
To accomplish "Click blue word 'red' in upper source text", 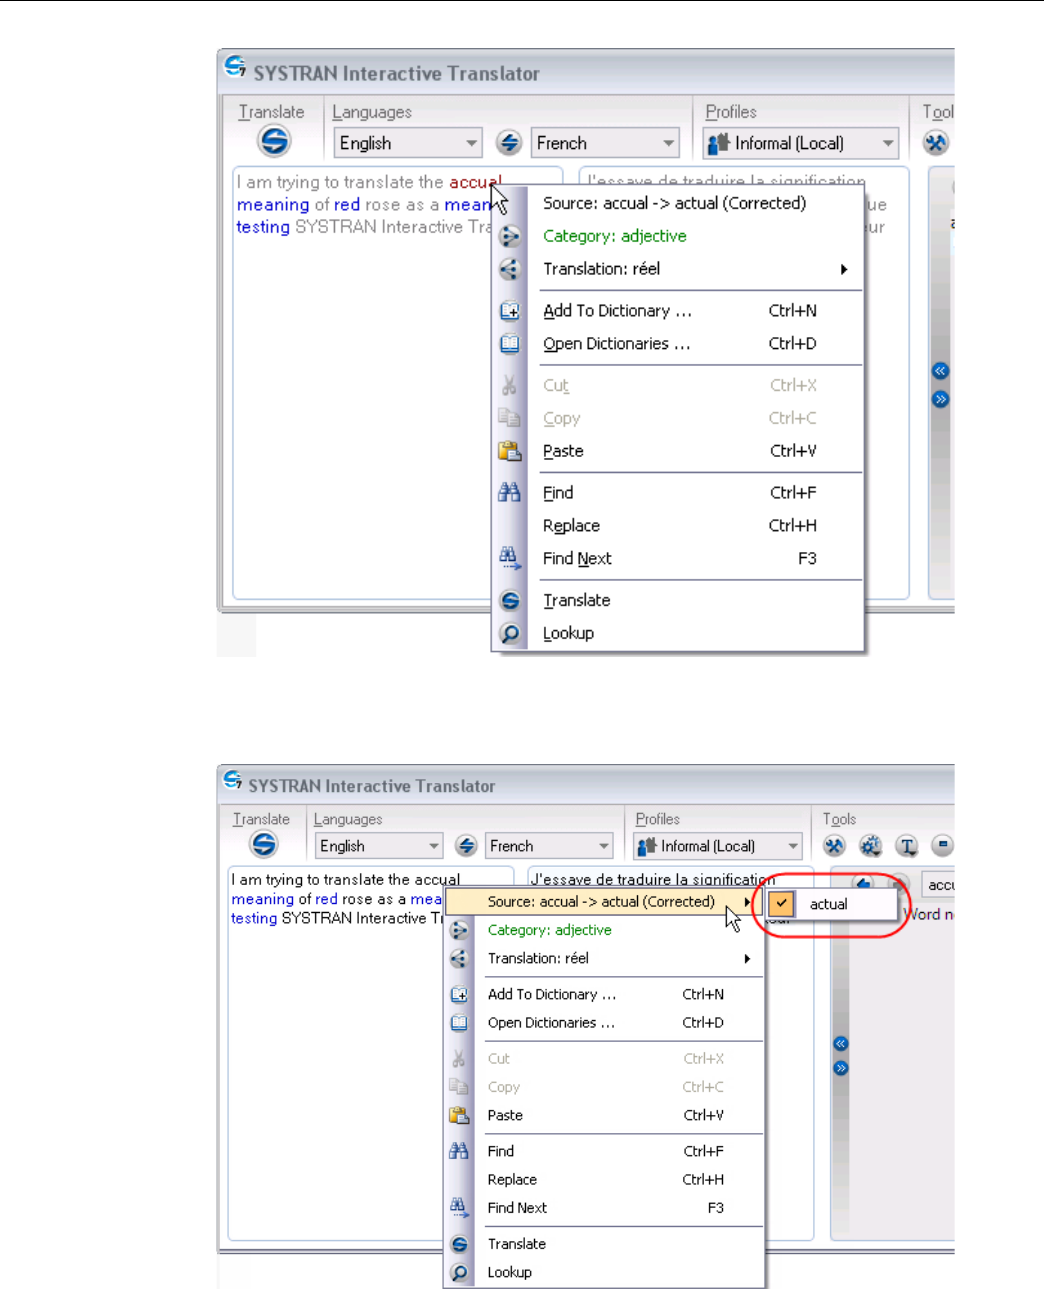I will [347, 204].
